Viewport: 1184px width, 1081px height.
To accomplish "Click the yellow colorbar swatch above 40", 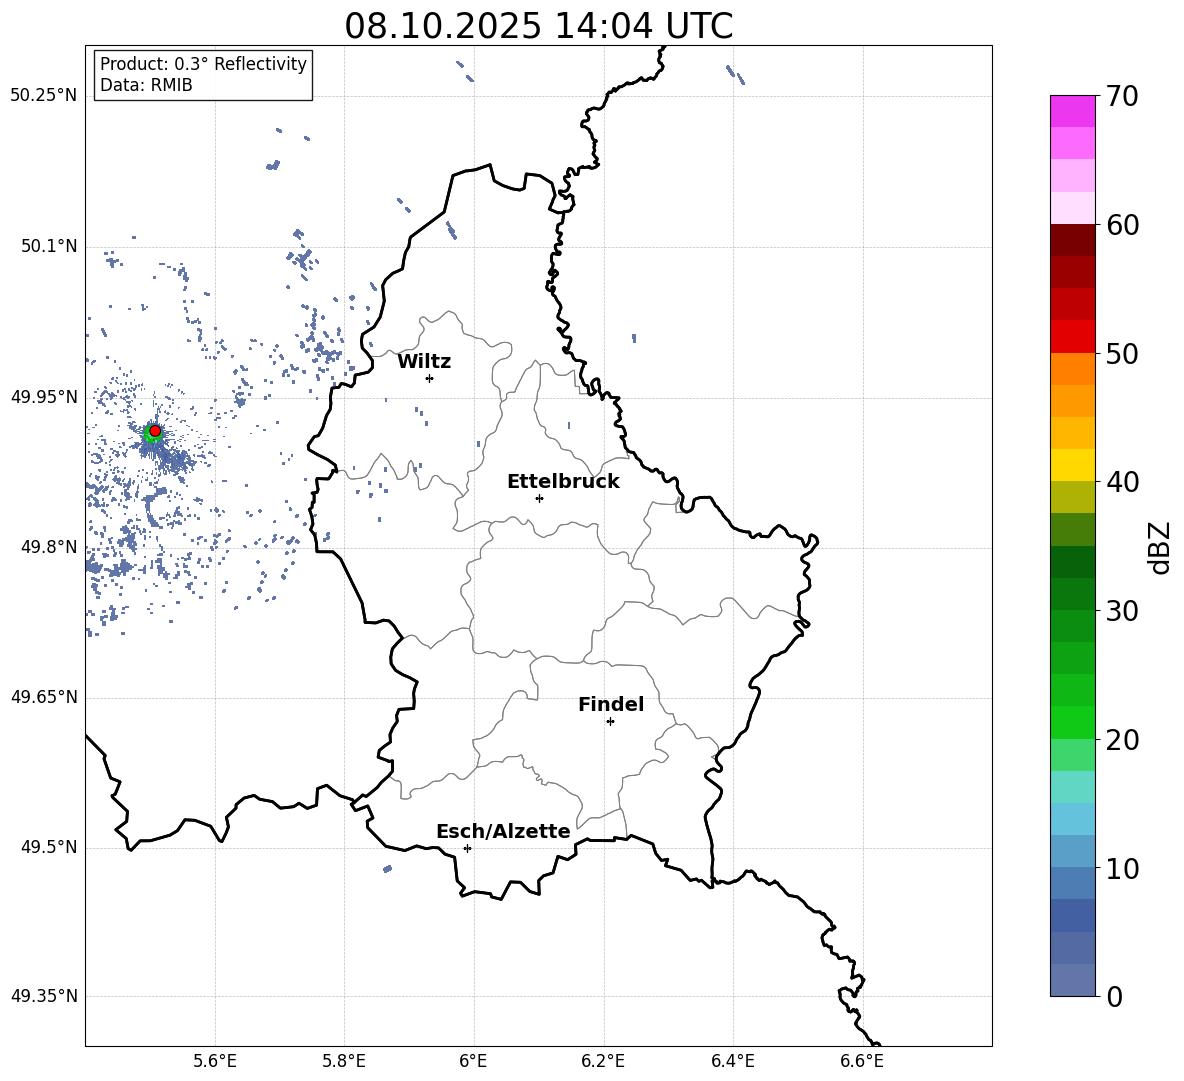I will (1073, 465).
